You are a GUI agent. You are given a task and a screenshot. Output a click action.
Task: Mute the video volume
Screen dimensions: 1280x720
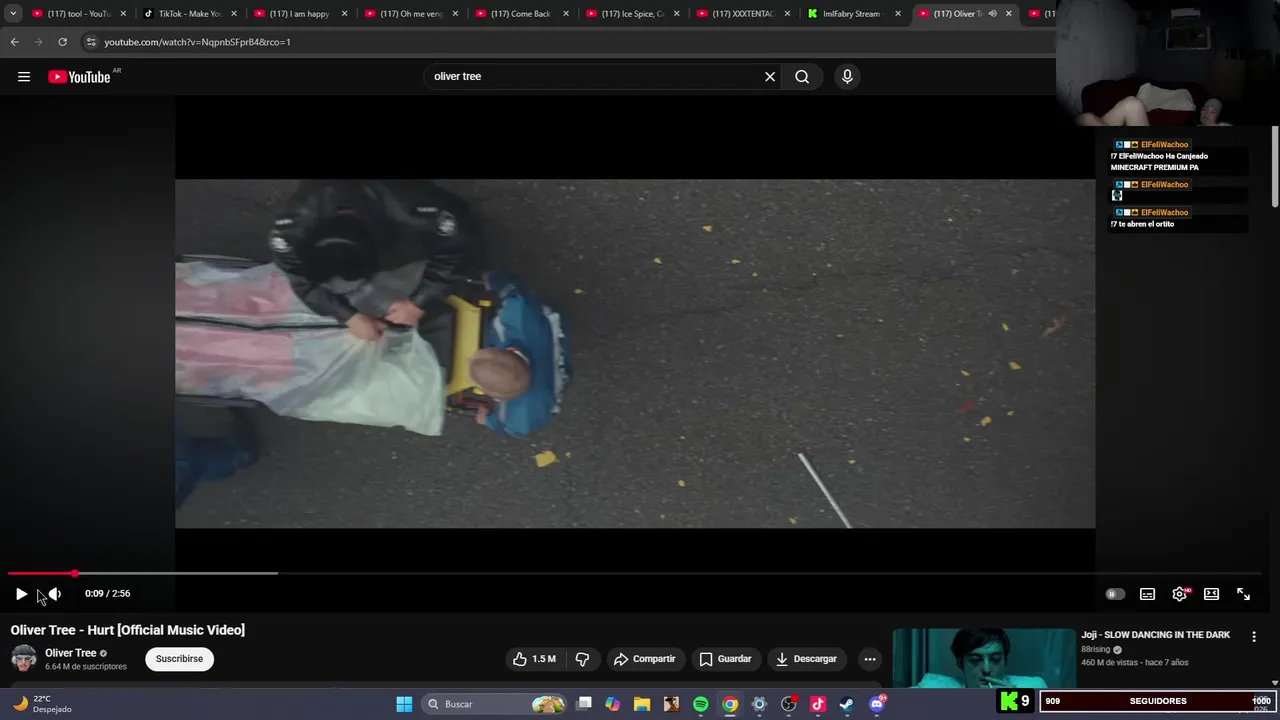[55, 594]
